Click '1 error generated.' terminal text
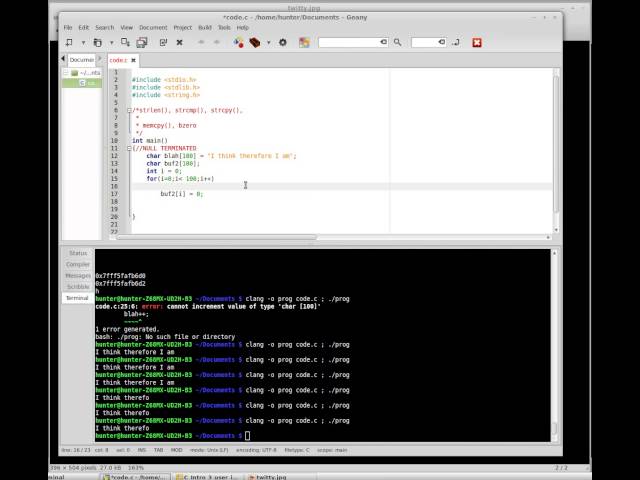 pyautogui.click(x=127, y=329)
